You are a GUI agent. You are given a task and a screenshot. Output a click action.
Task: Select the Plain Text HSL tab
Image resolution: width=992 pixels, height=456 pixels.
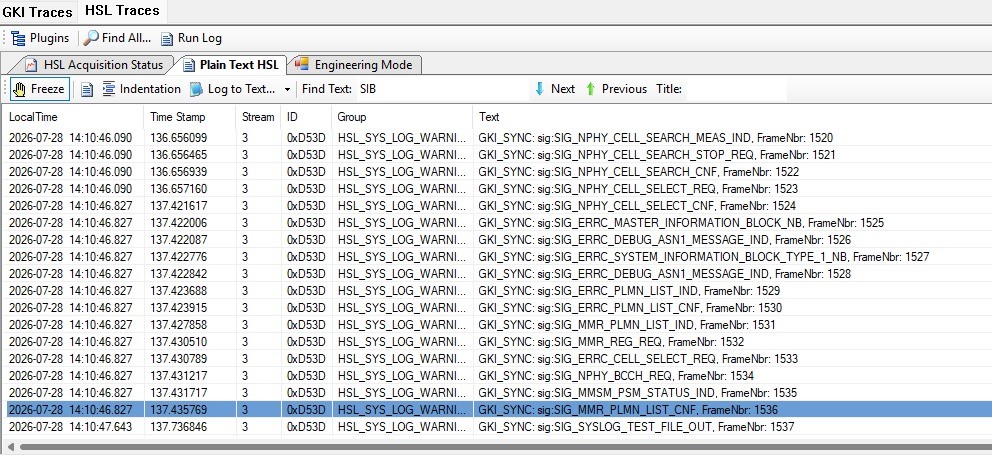click(230, 65)
